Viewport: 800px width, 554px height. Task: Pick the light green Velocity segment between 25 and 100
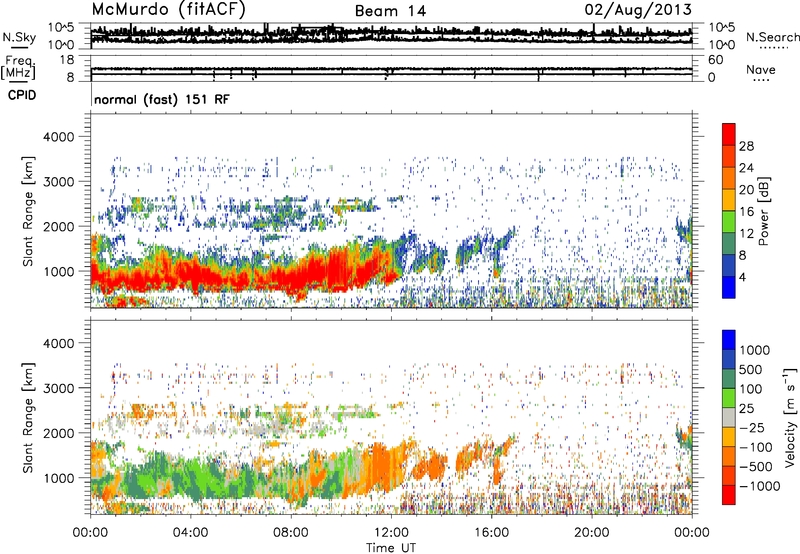729,398
